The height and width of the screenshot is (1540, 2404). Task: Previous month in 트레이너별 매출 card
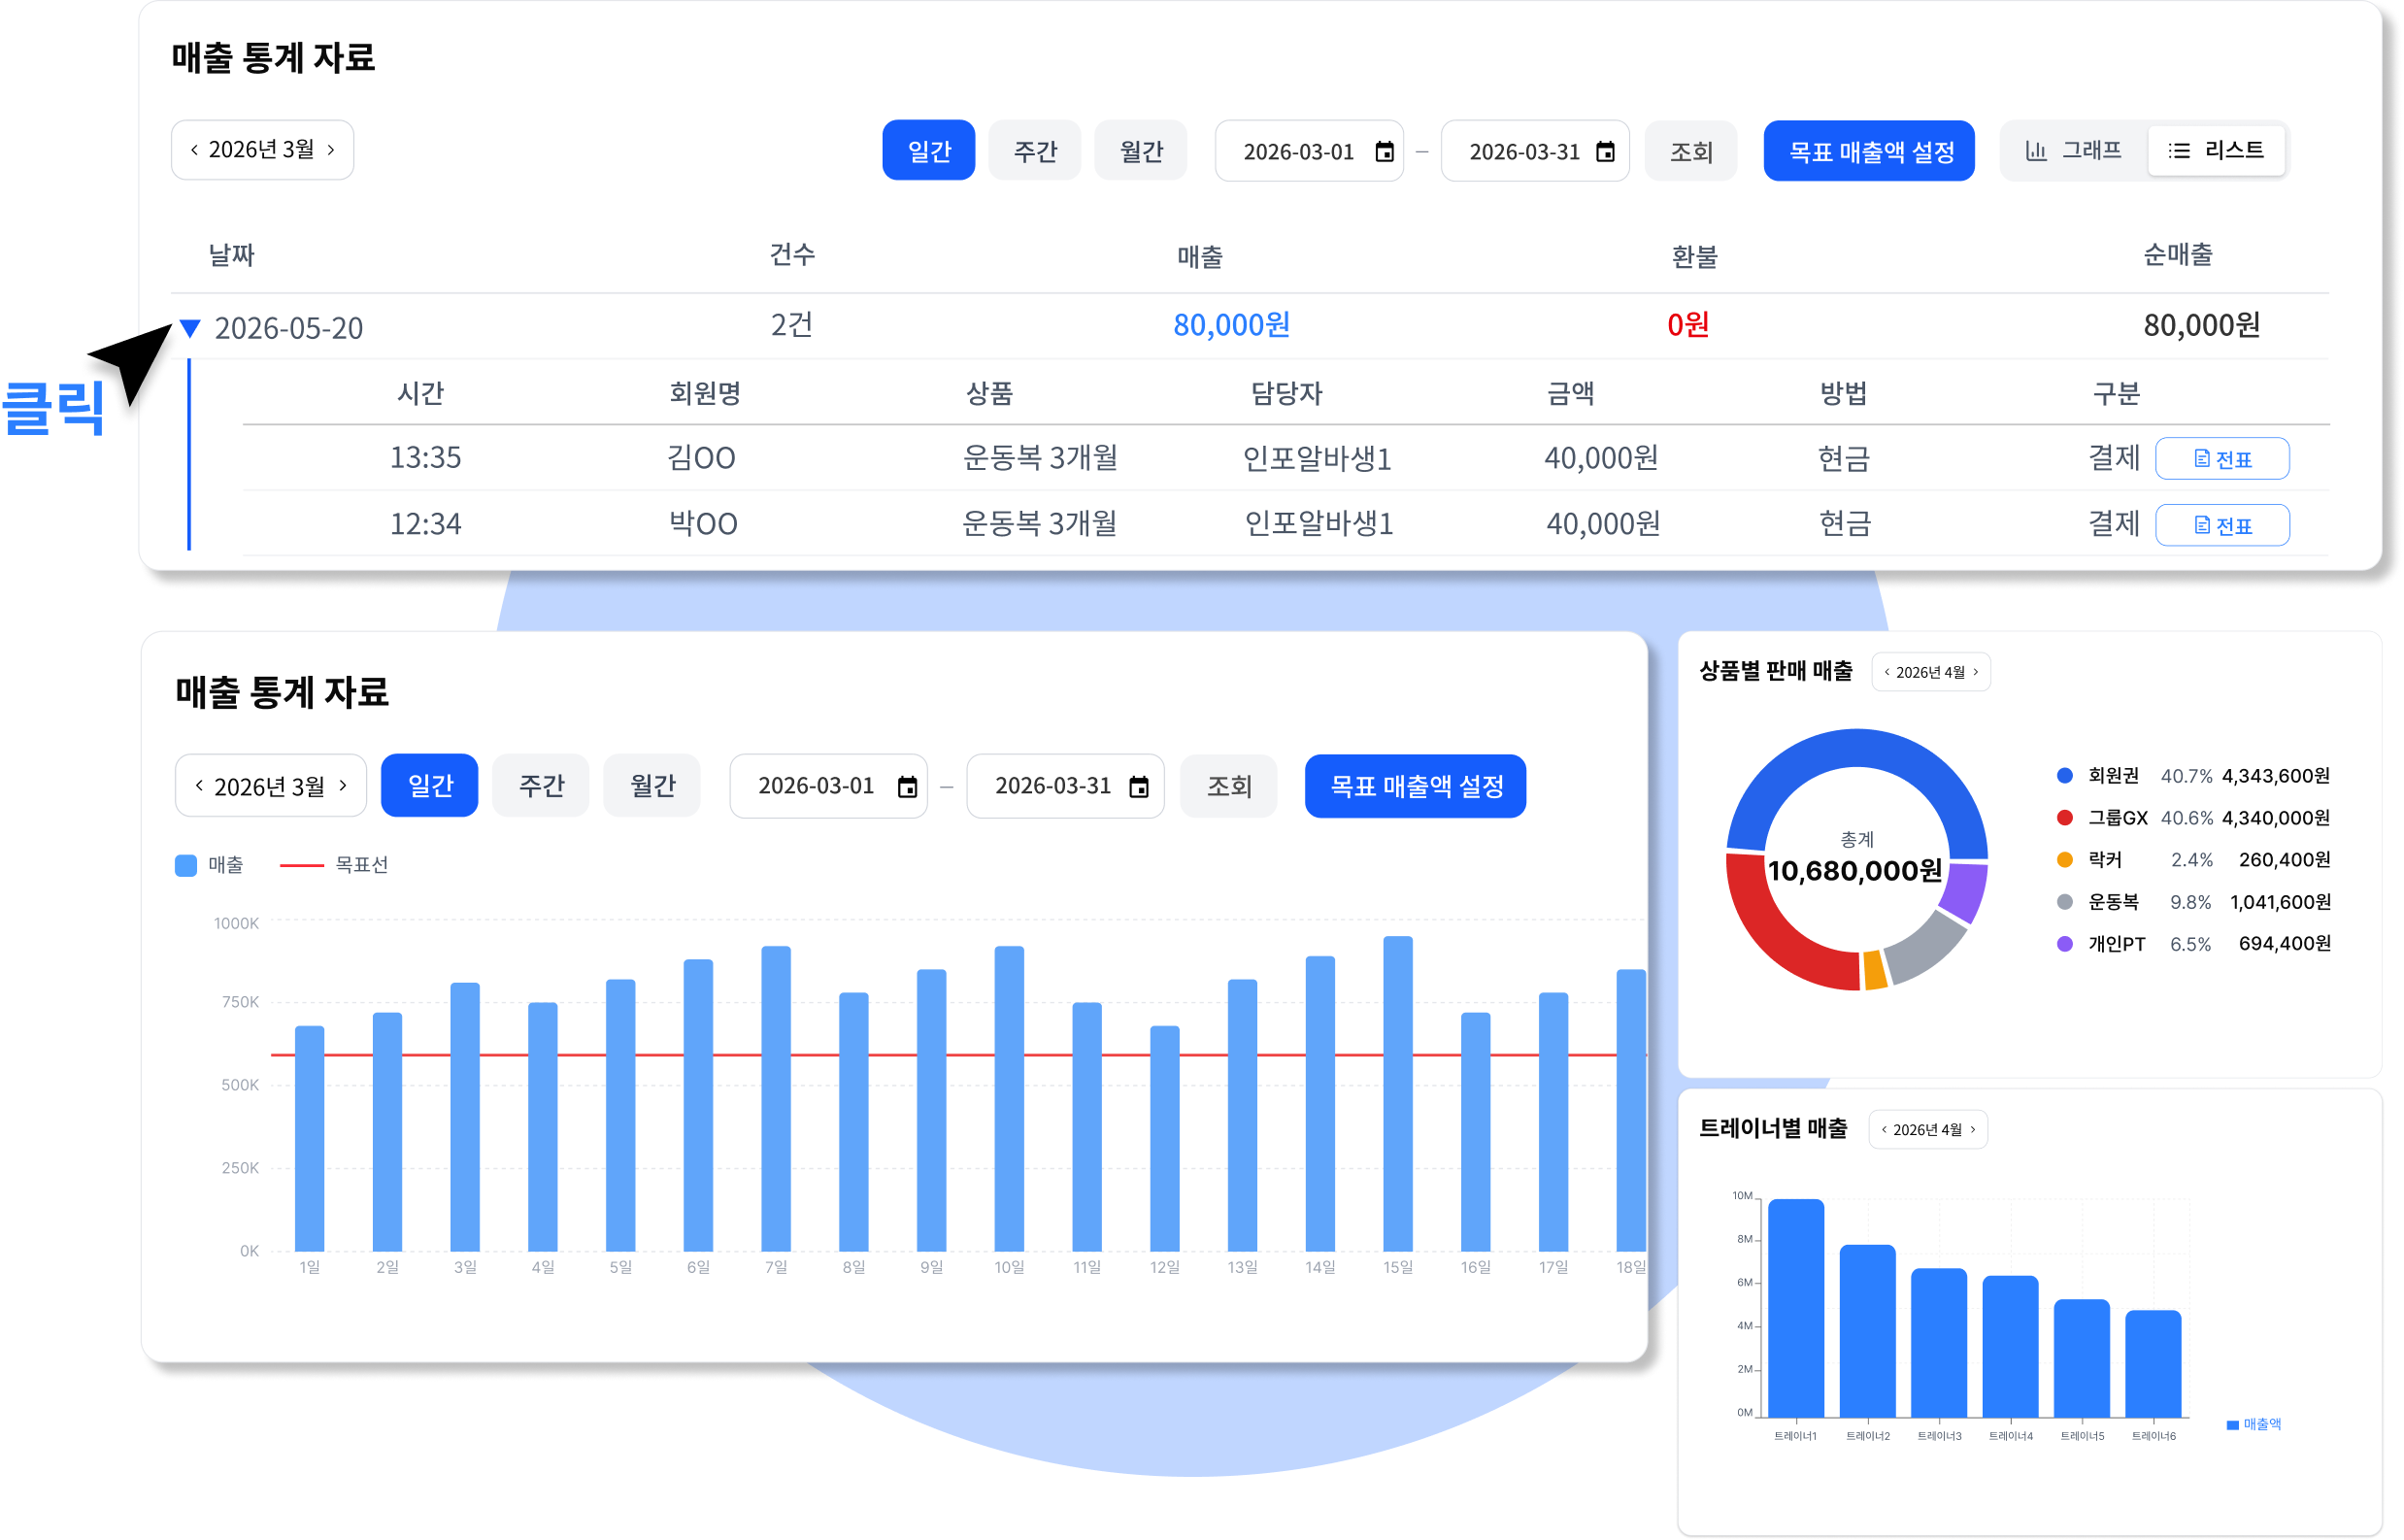pyautogui.click(x=1884, y=1130)
